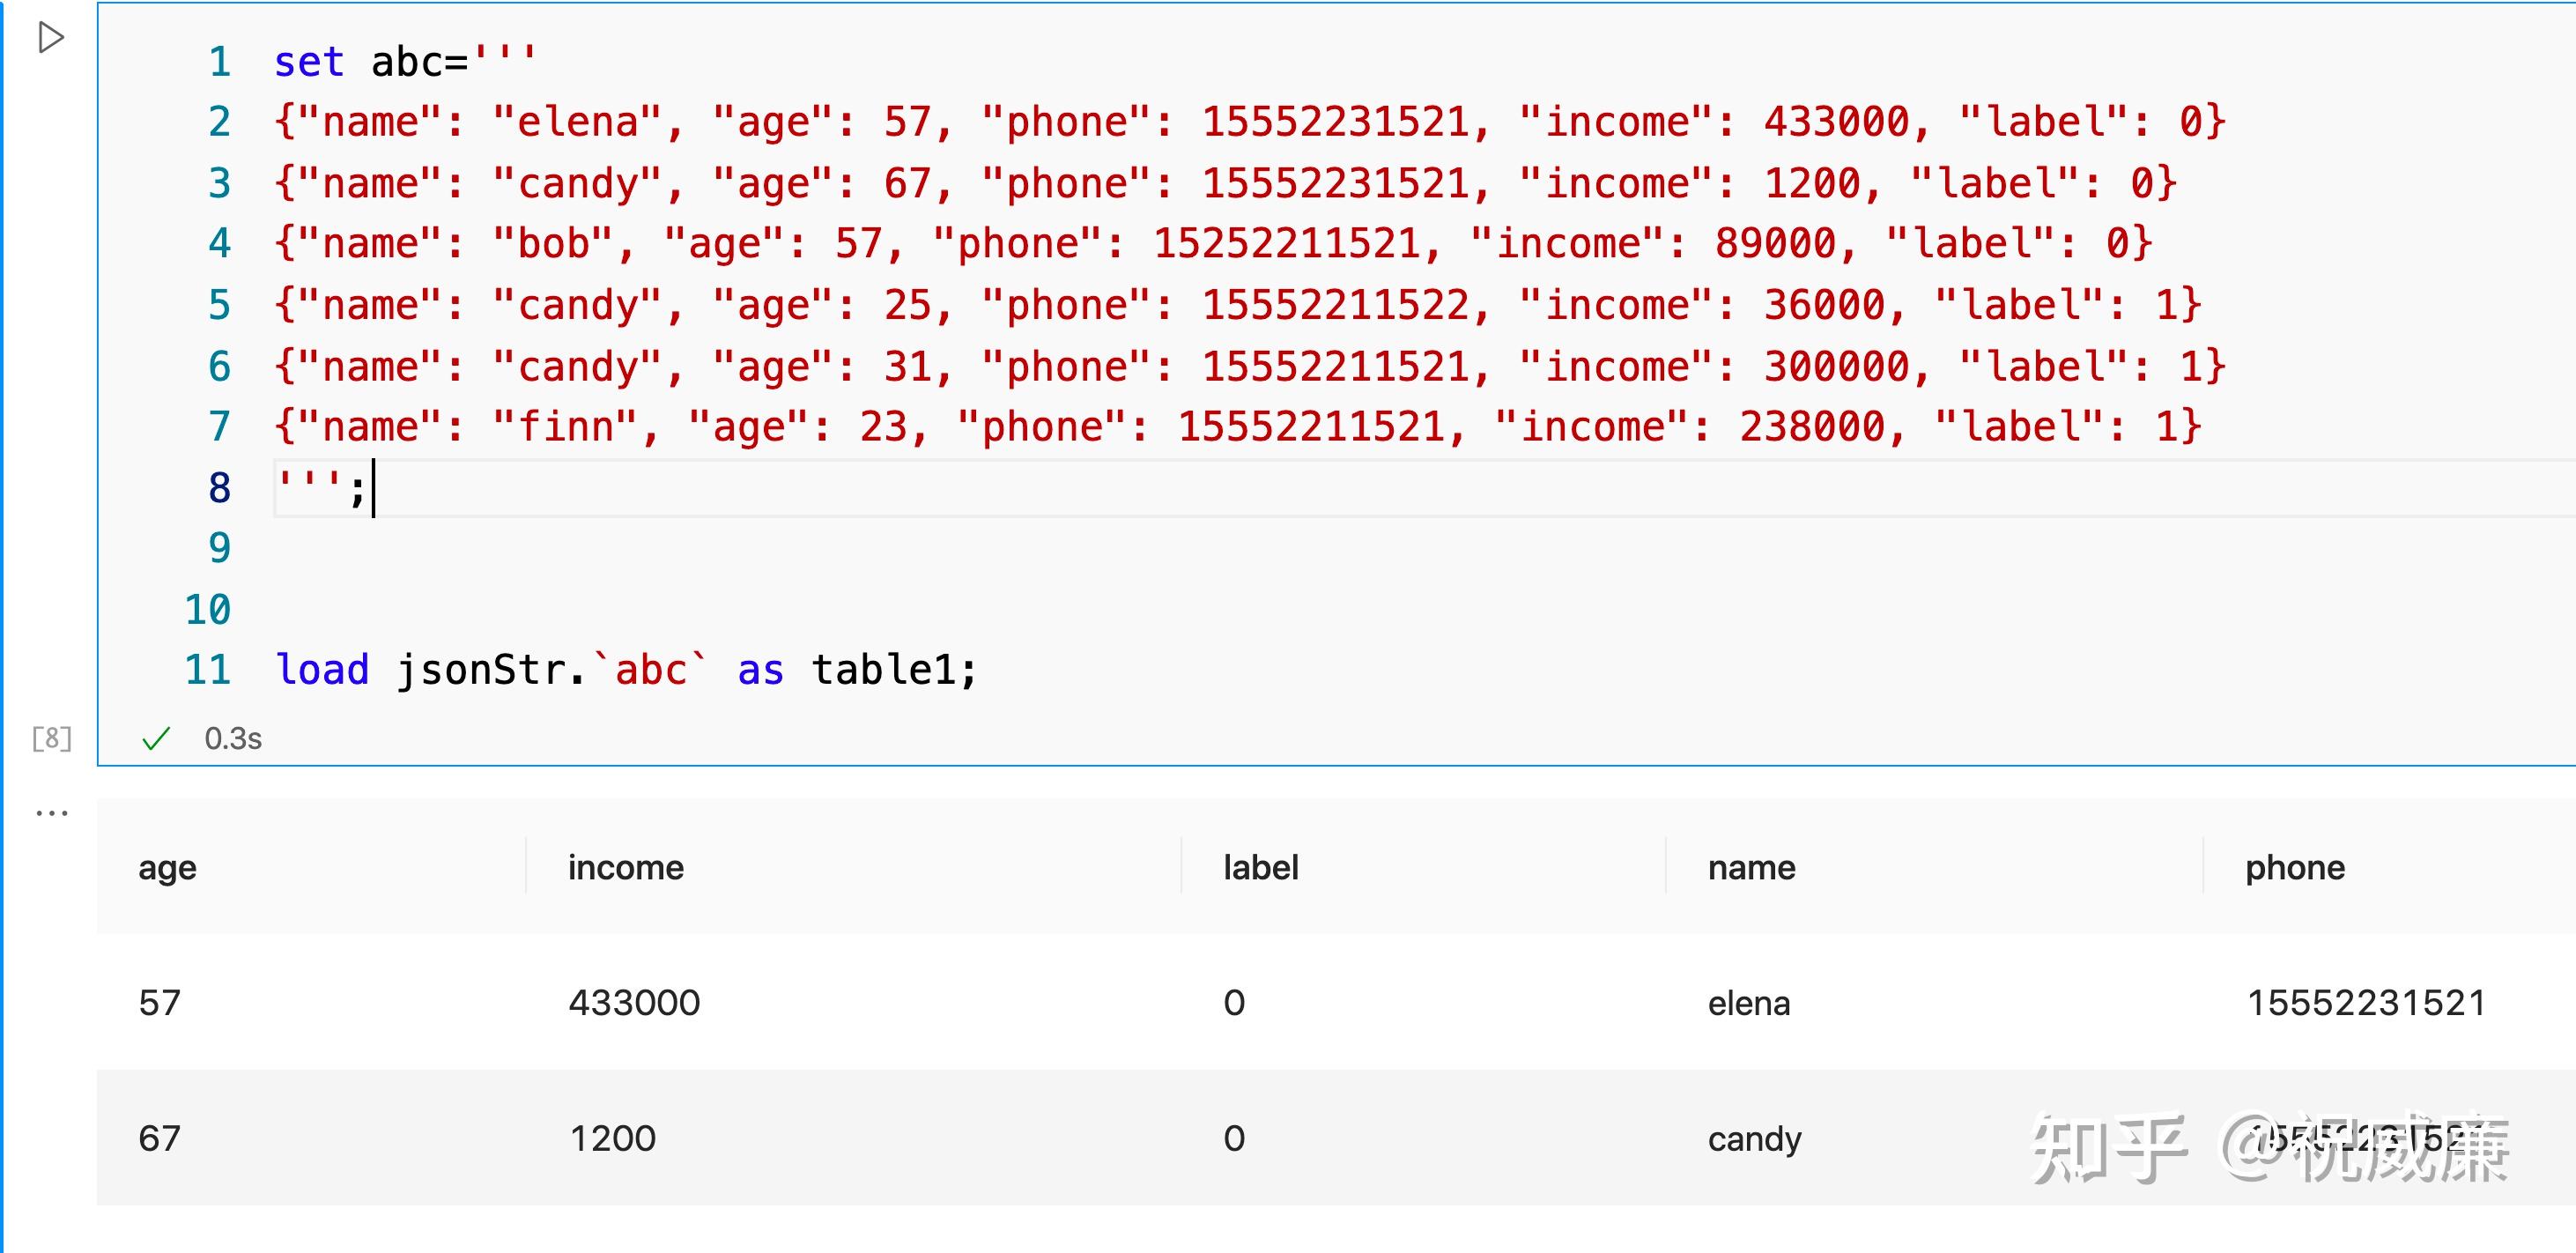Click the 0.3s execution time label
The height and width of the screenshot is (1253, 2576).
pyautogui.click(x=233, y=739)
